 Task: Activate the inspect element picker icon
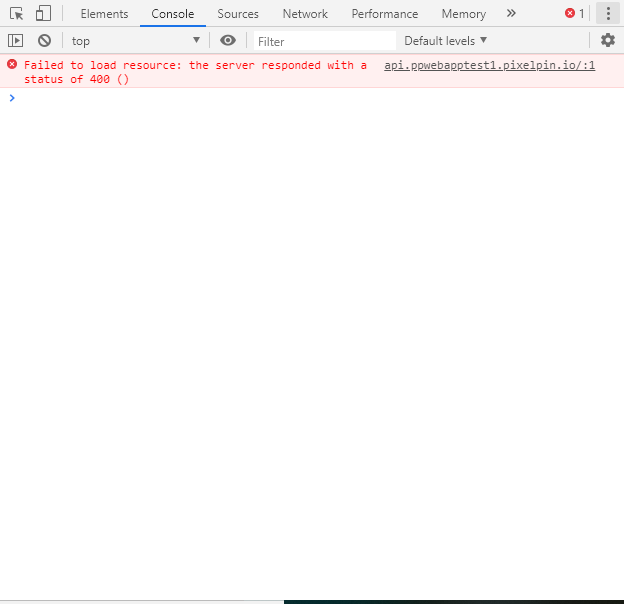coord(17,14)
